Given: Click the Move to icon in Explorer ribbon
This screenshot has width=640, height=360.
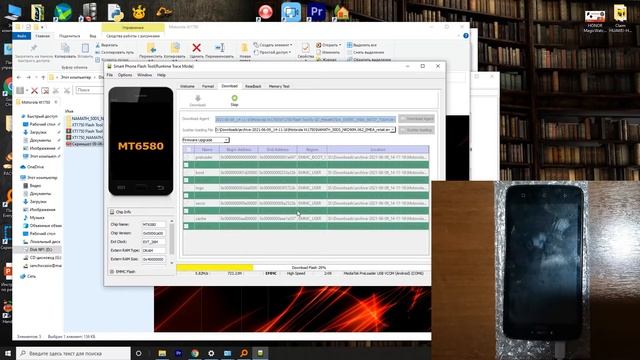Looking at the screenshot, I should (151, 48).
